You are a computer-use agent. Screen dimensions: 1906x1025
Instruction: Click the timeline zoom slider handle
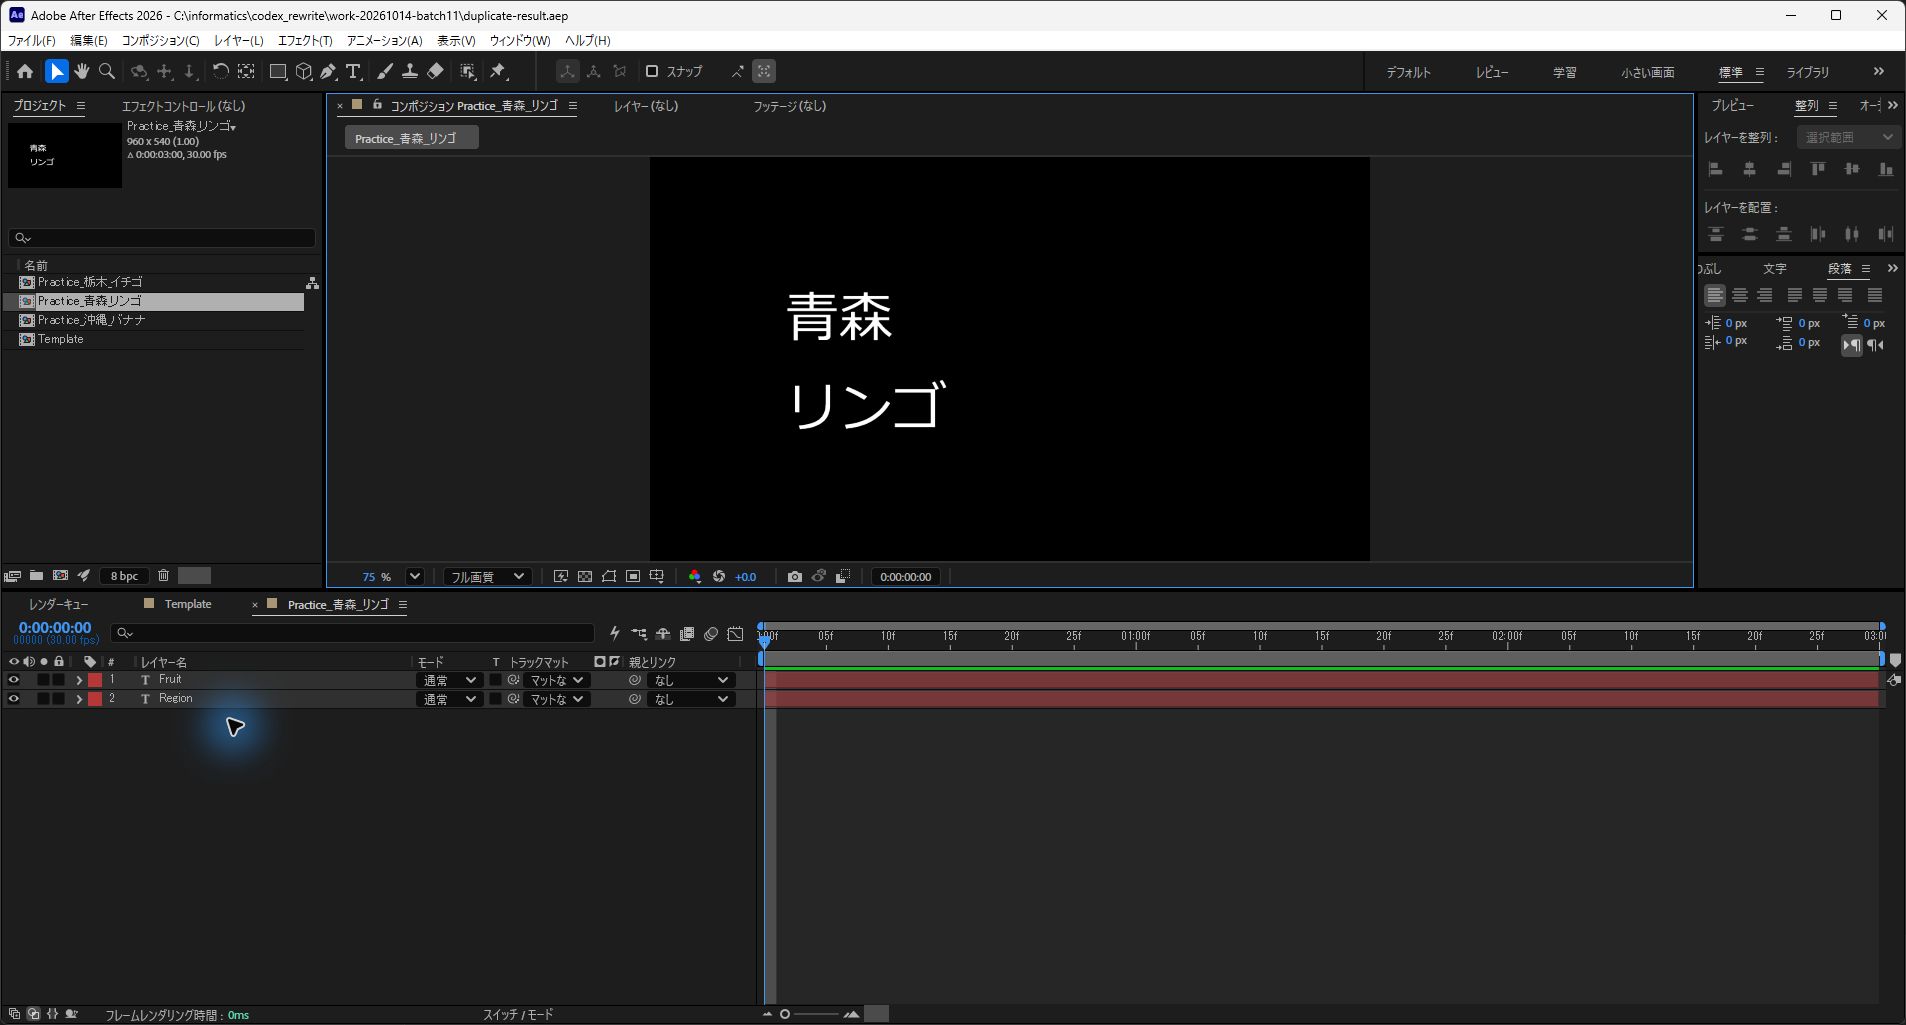point(785,1014)
